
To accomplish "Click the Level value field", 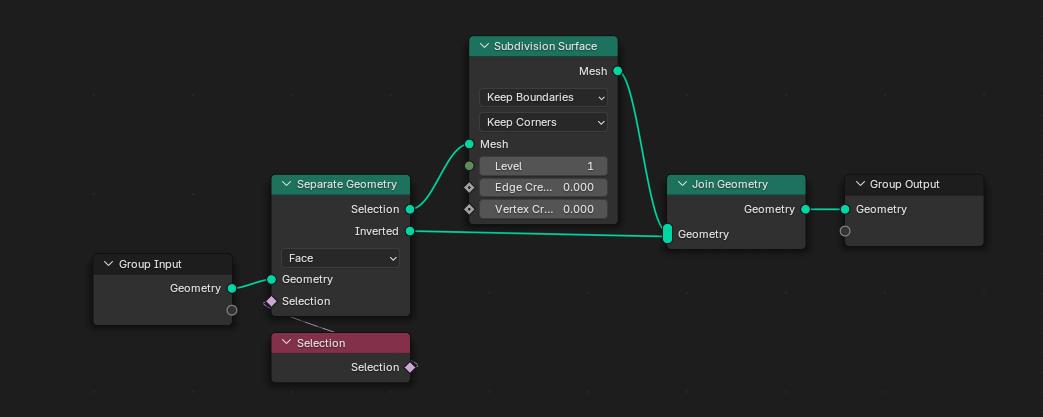I will pyautogui.click(x=543, y=166).
